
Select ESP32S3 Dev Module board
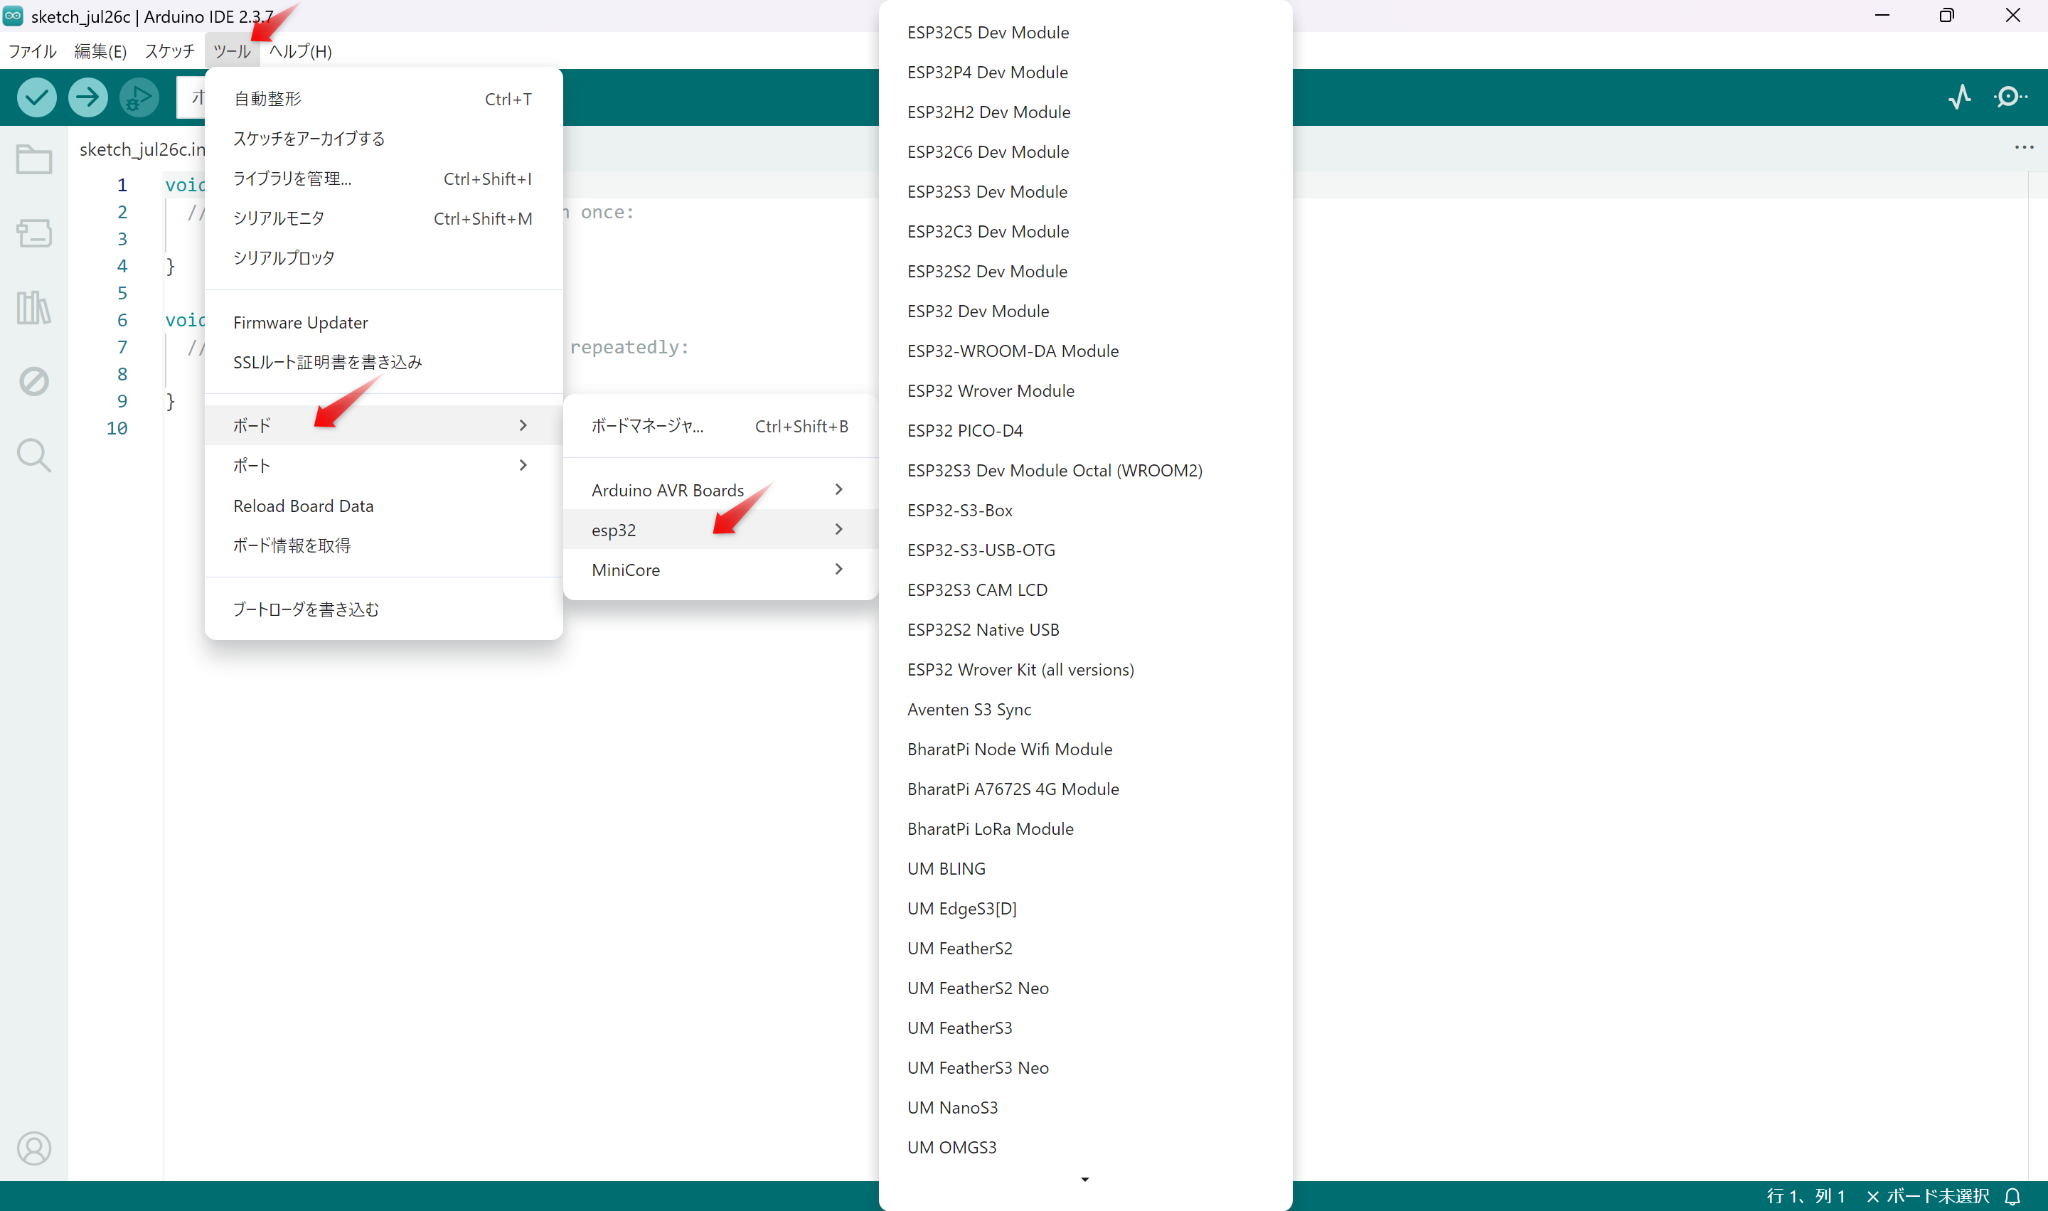click(1086, 192)
